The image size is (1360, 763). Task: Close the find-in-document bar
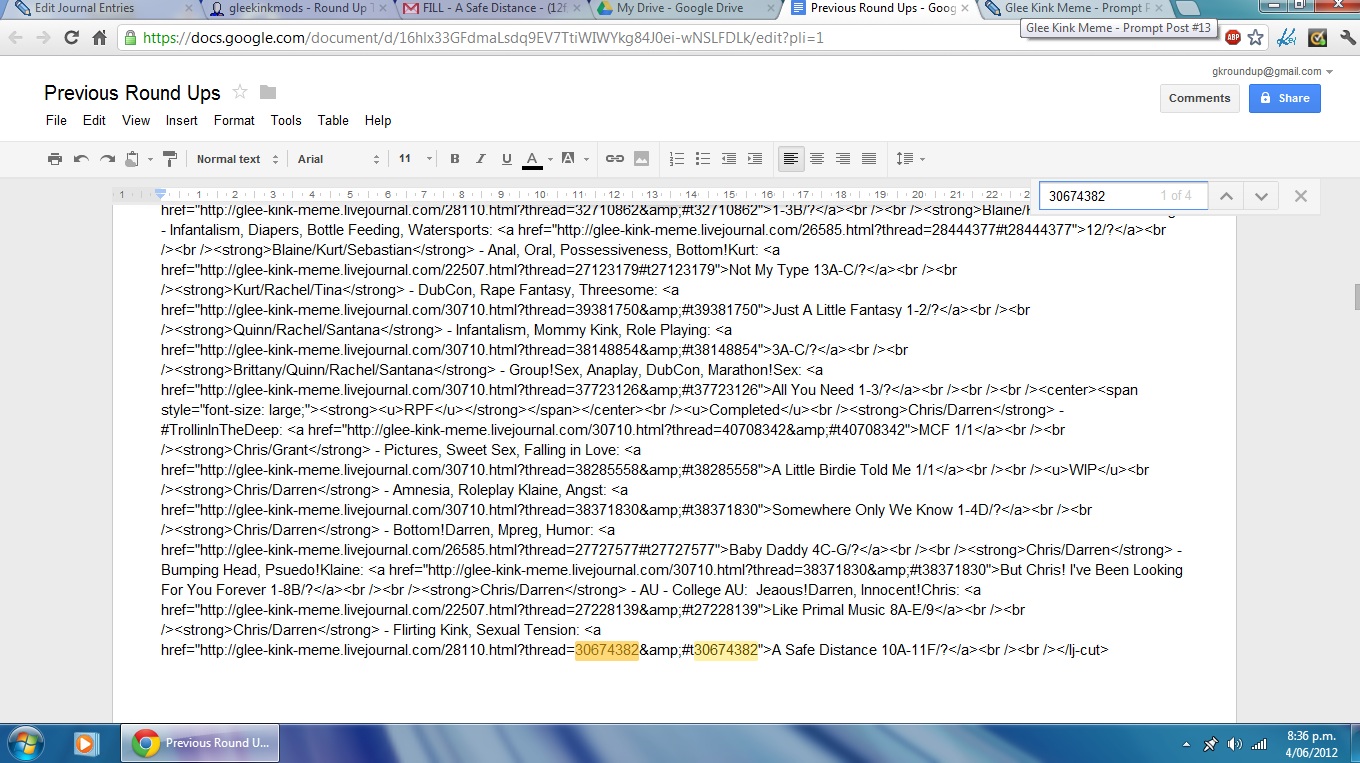(x=1301, y=196)
